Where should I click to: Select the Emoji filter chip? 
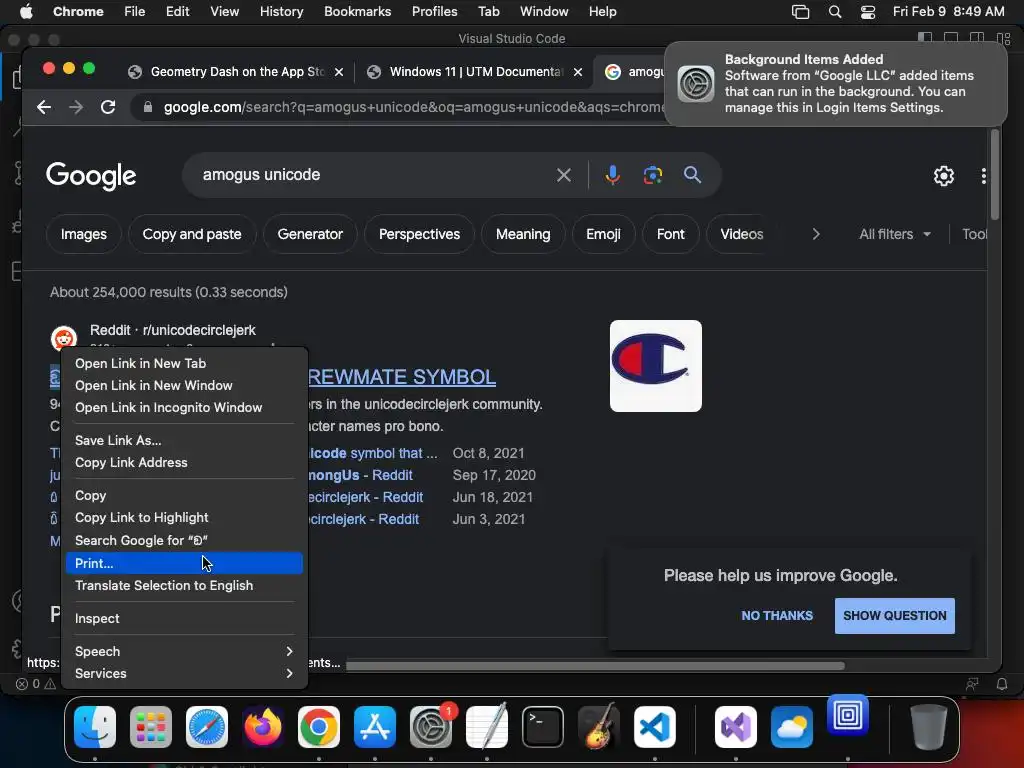tap(603, 234)
